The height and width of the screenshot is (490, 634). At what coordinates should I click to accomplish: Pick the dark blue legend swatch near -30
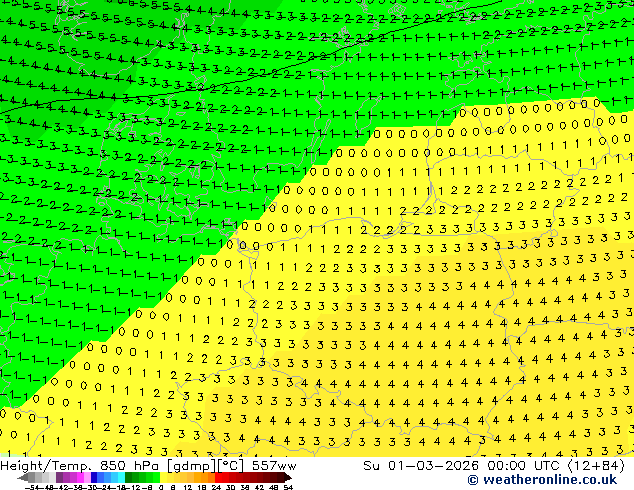(x=94, y=478)
